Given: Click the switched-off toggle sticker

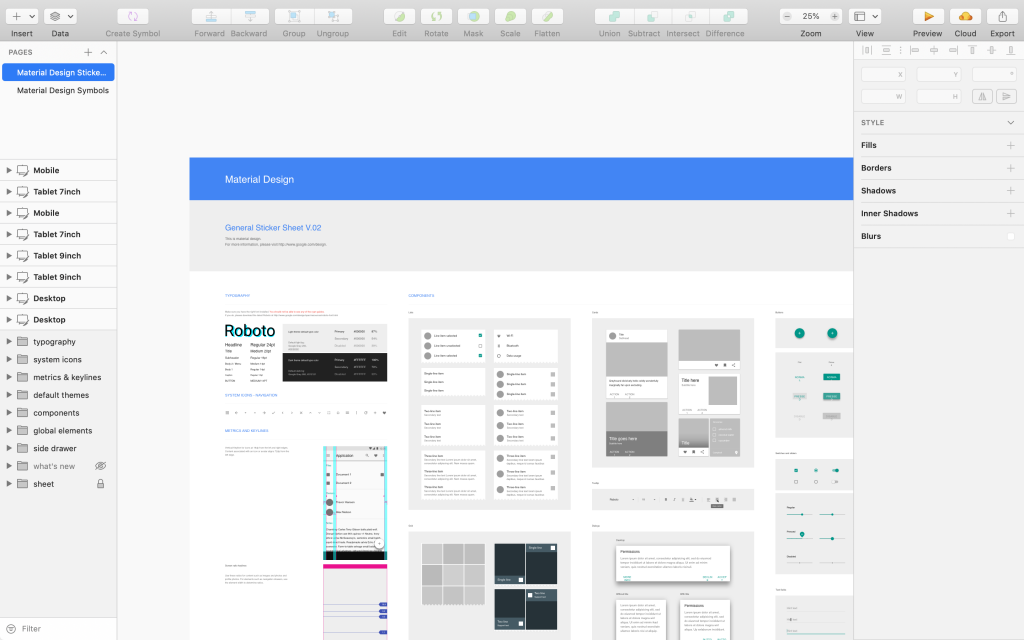Looking at the screenshot, I should tap(835, 482).
